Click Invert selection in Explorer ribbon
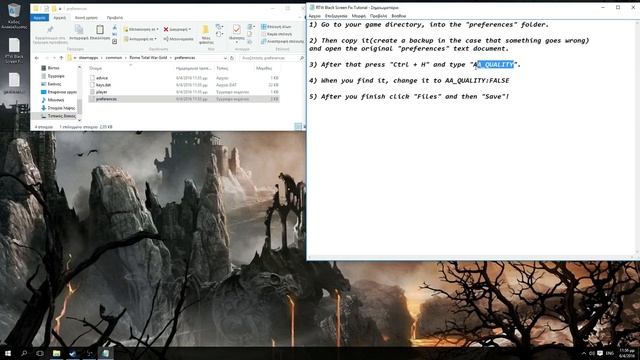 click(282, 41)
